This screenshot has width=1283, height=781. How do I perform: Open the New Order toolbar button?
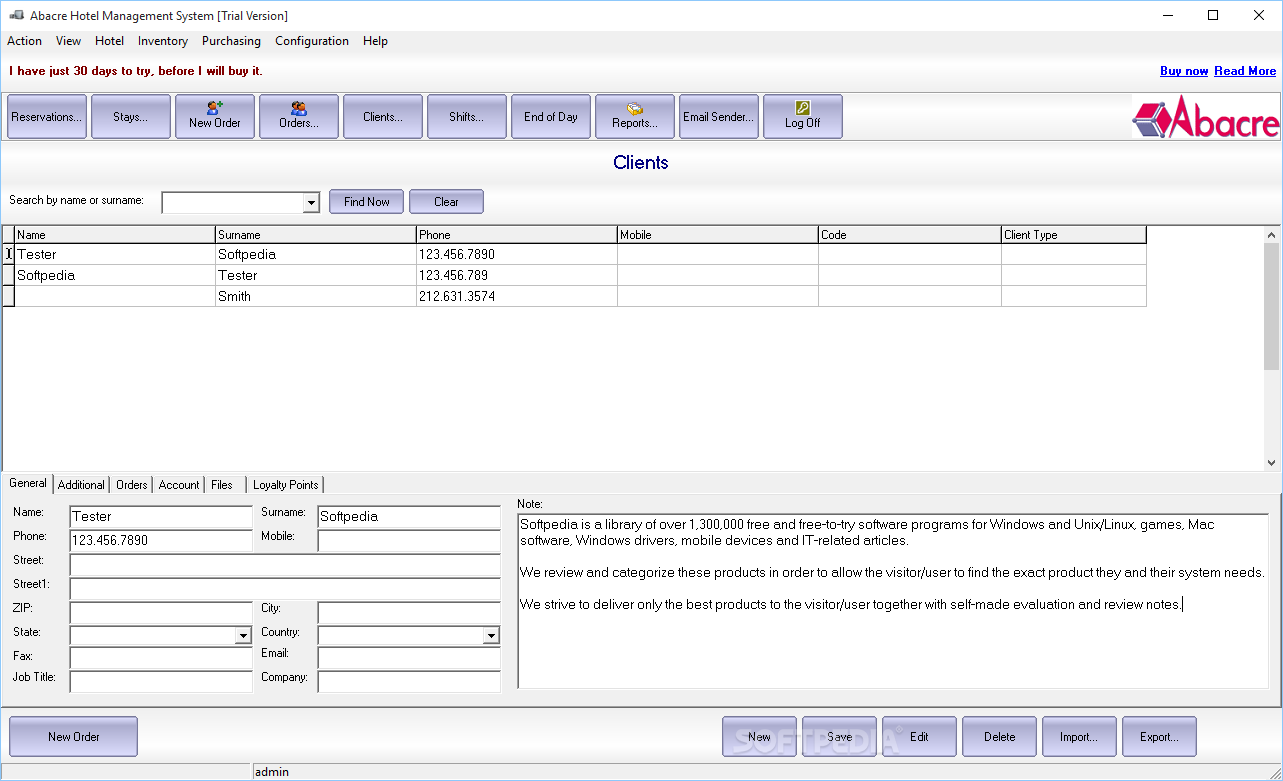click(215, 116)
